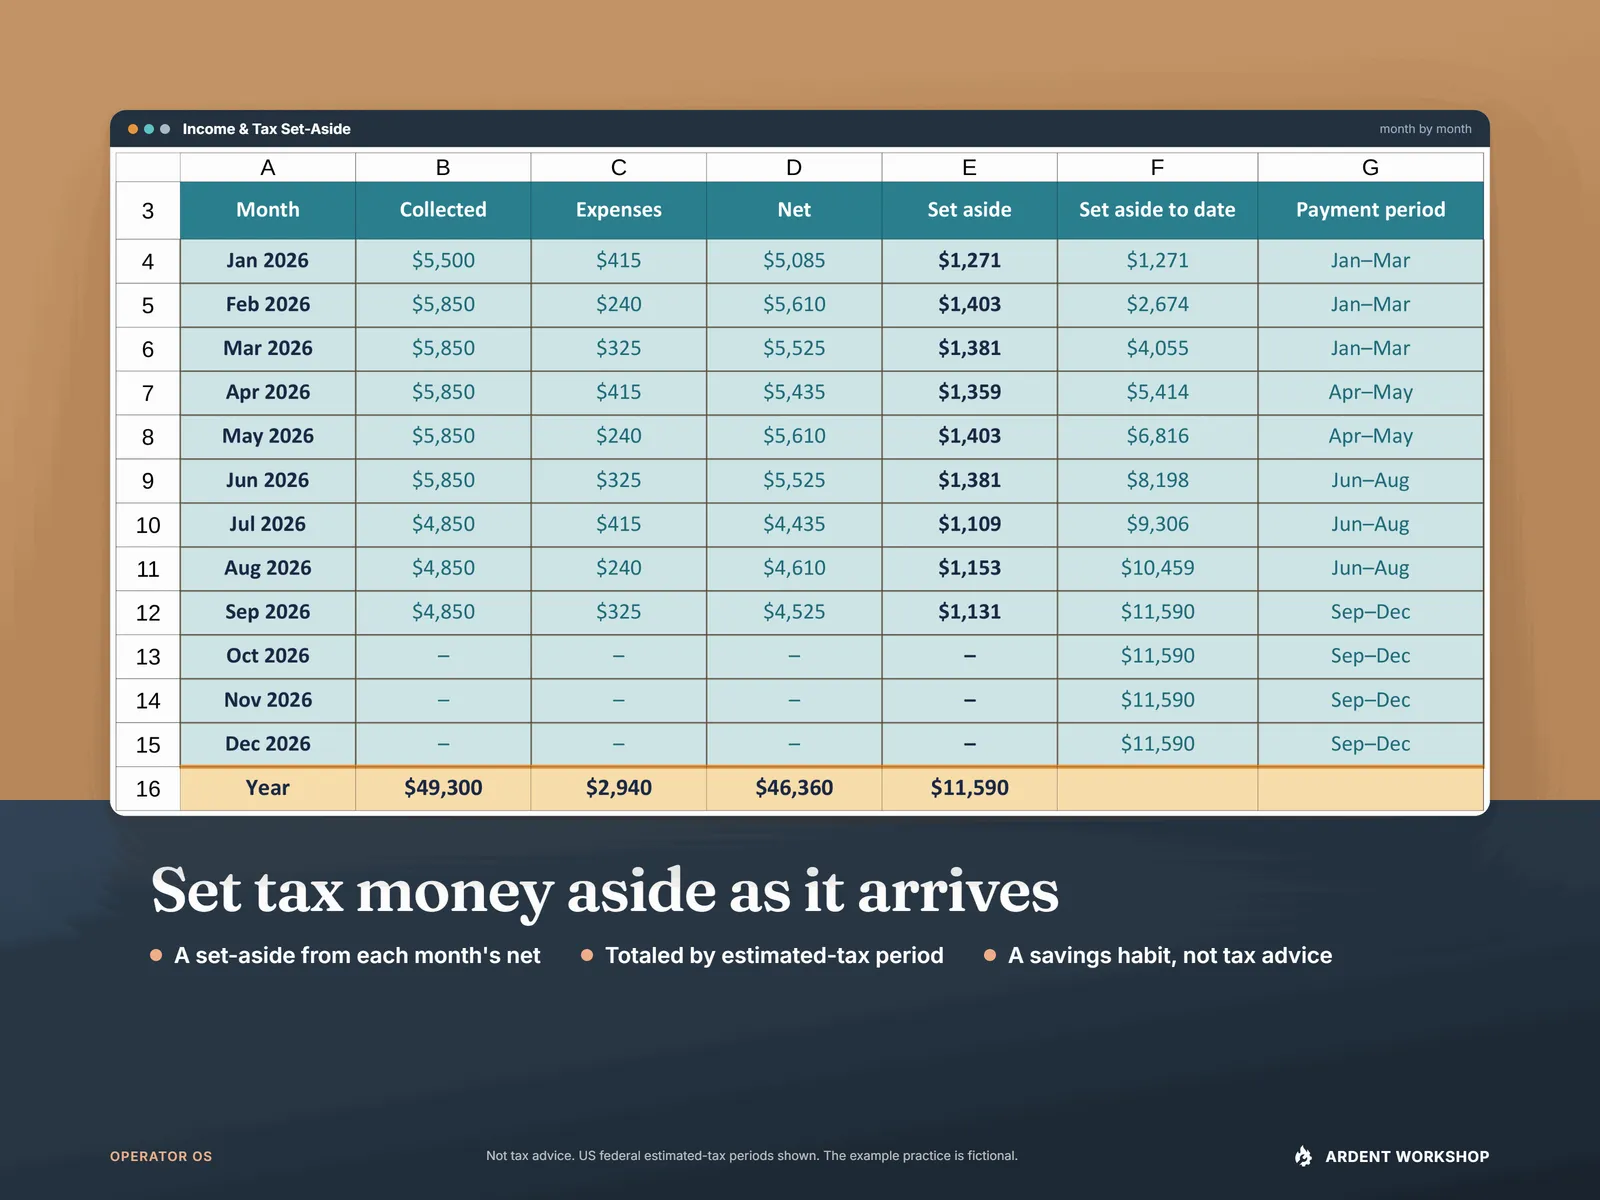Screen dimensions: 1600x1200
Task: Select the '$4,435' net cell
Action: tap(794, 525)
